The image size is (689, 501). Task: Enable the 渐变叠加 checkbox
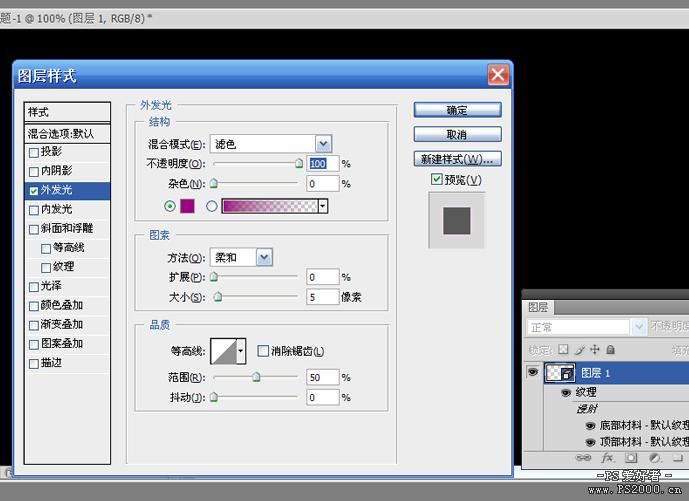33,325
